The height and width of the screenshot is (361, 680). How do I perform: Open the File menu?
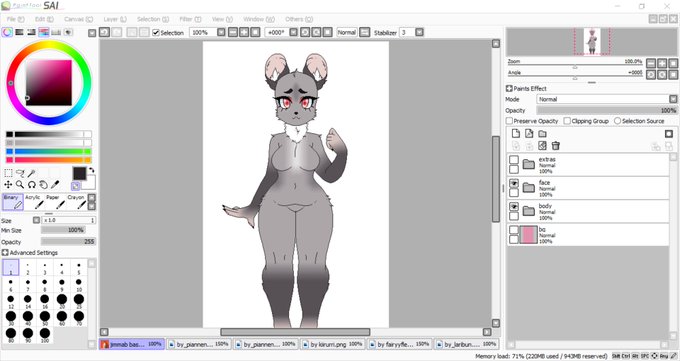click(16, 19)
